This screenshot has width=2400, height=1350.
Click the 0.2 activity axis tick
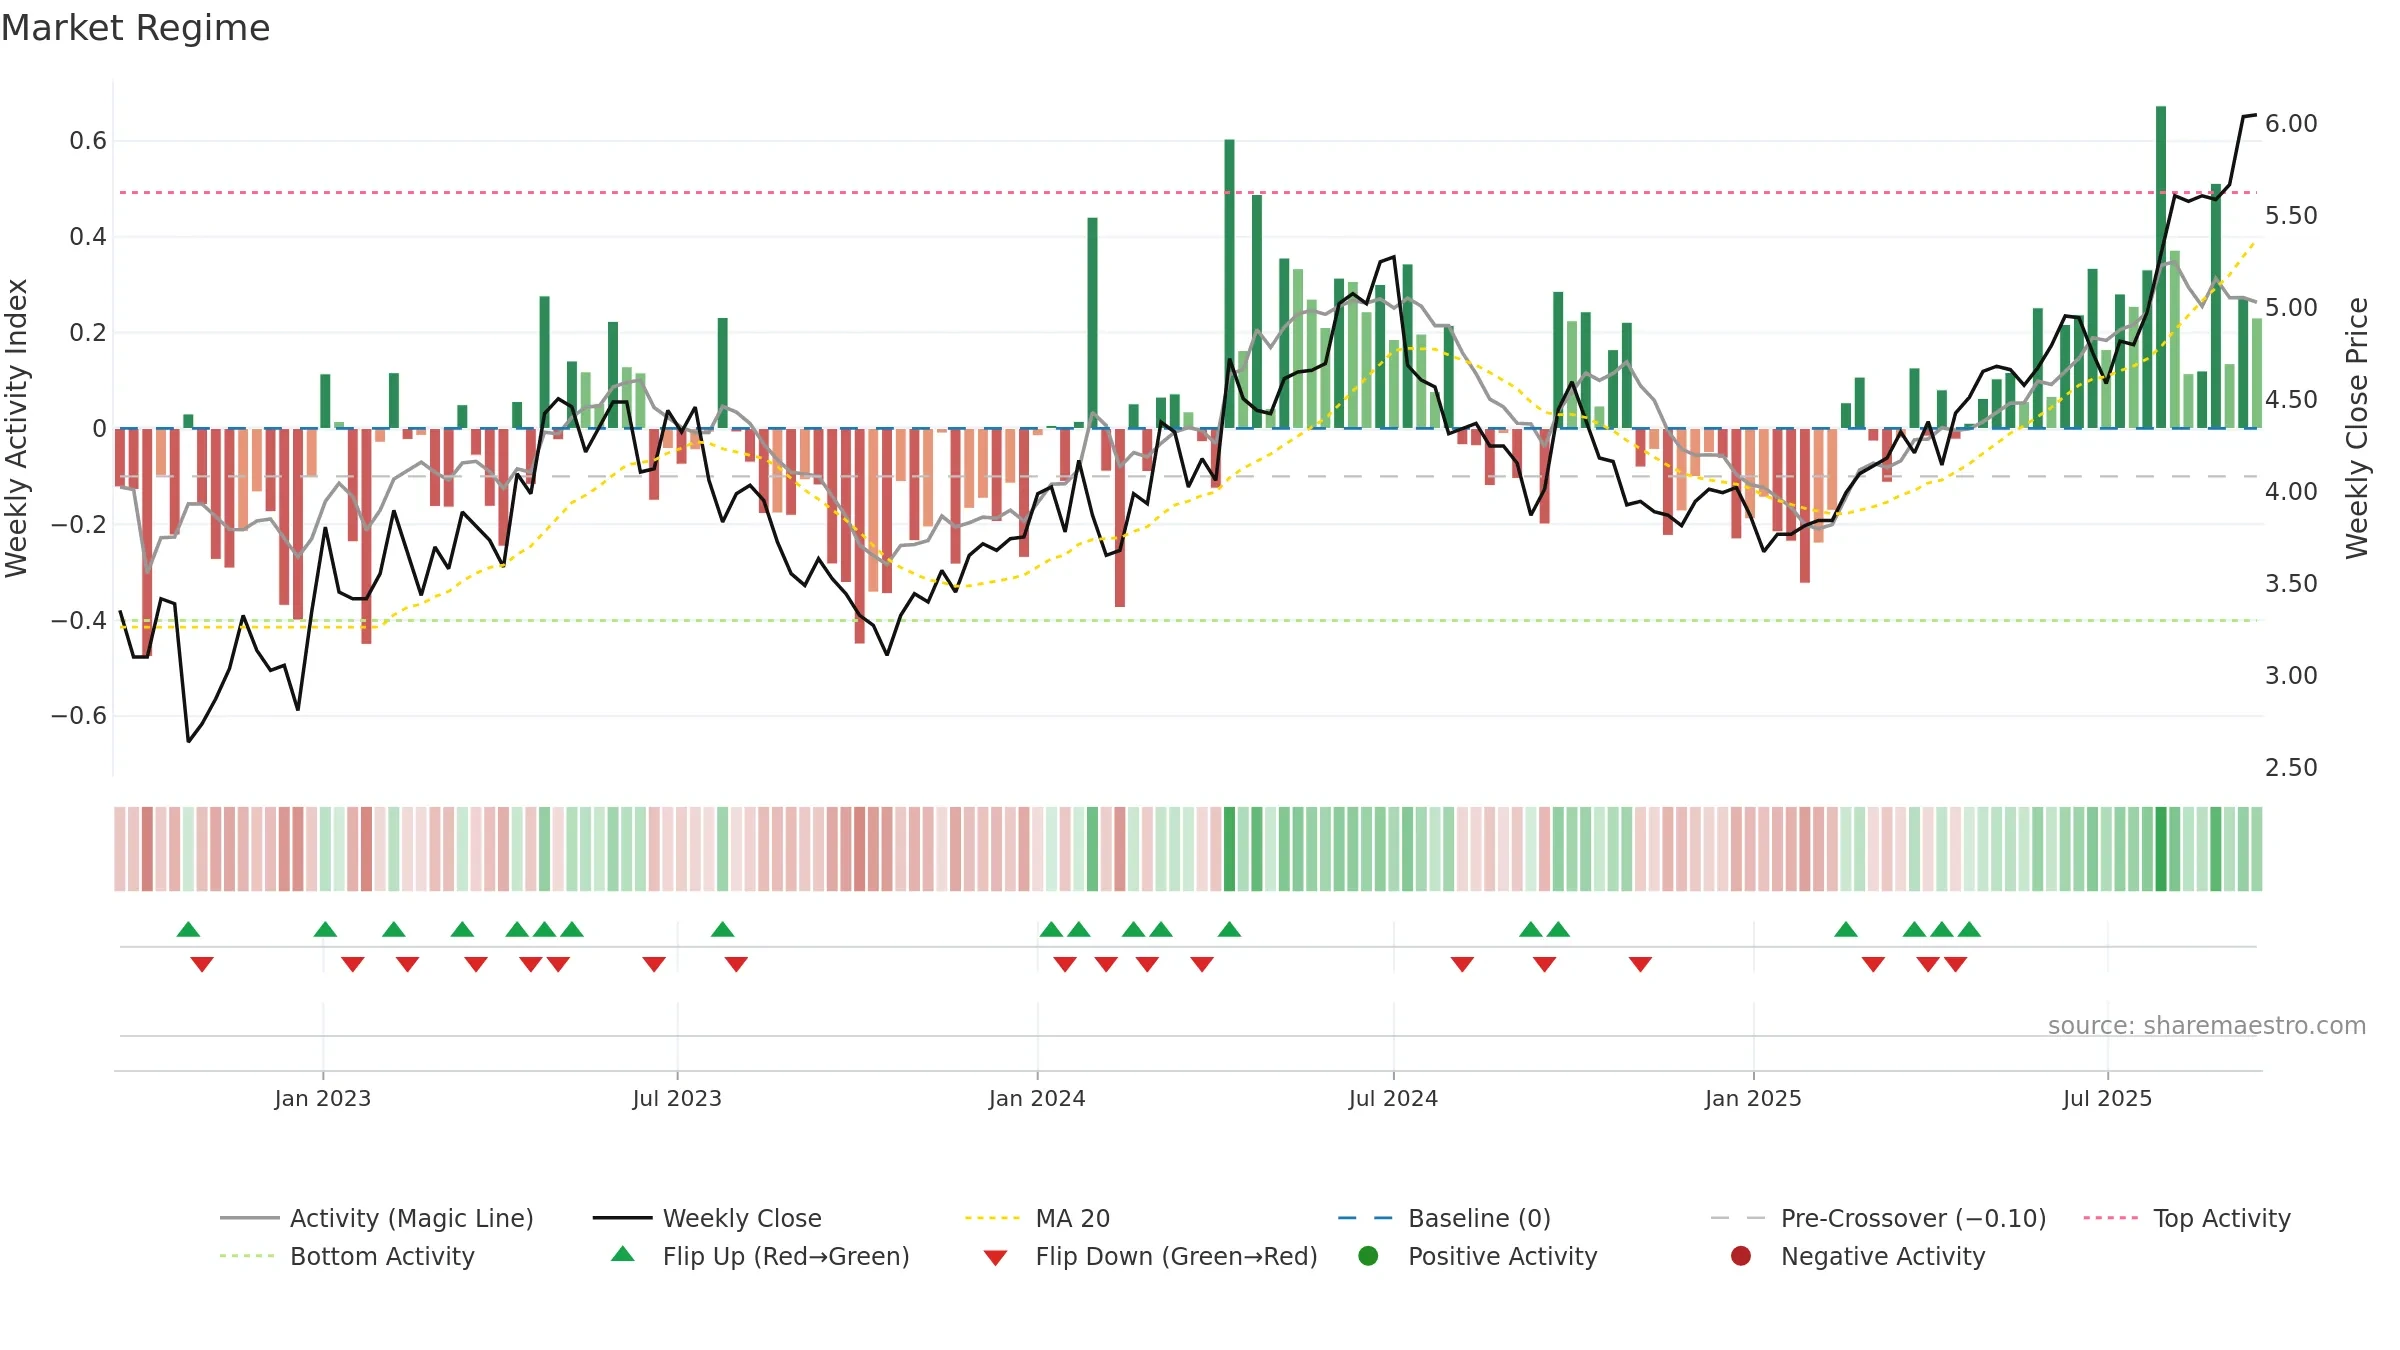[88, 333]
